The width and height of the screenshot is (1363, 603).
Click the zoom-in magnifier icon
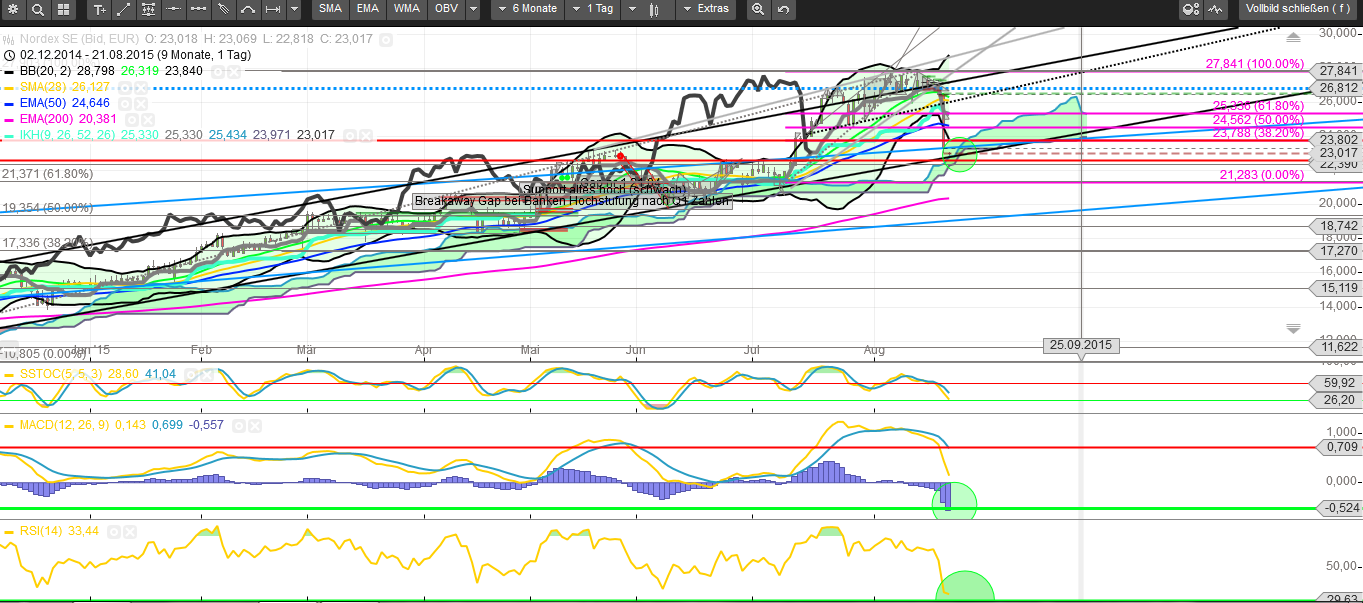758,10
